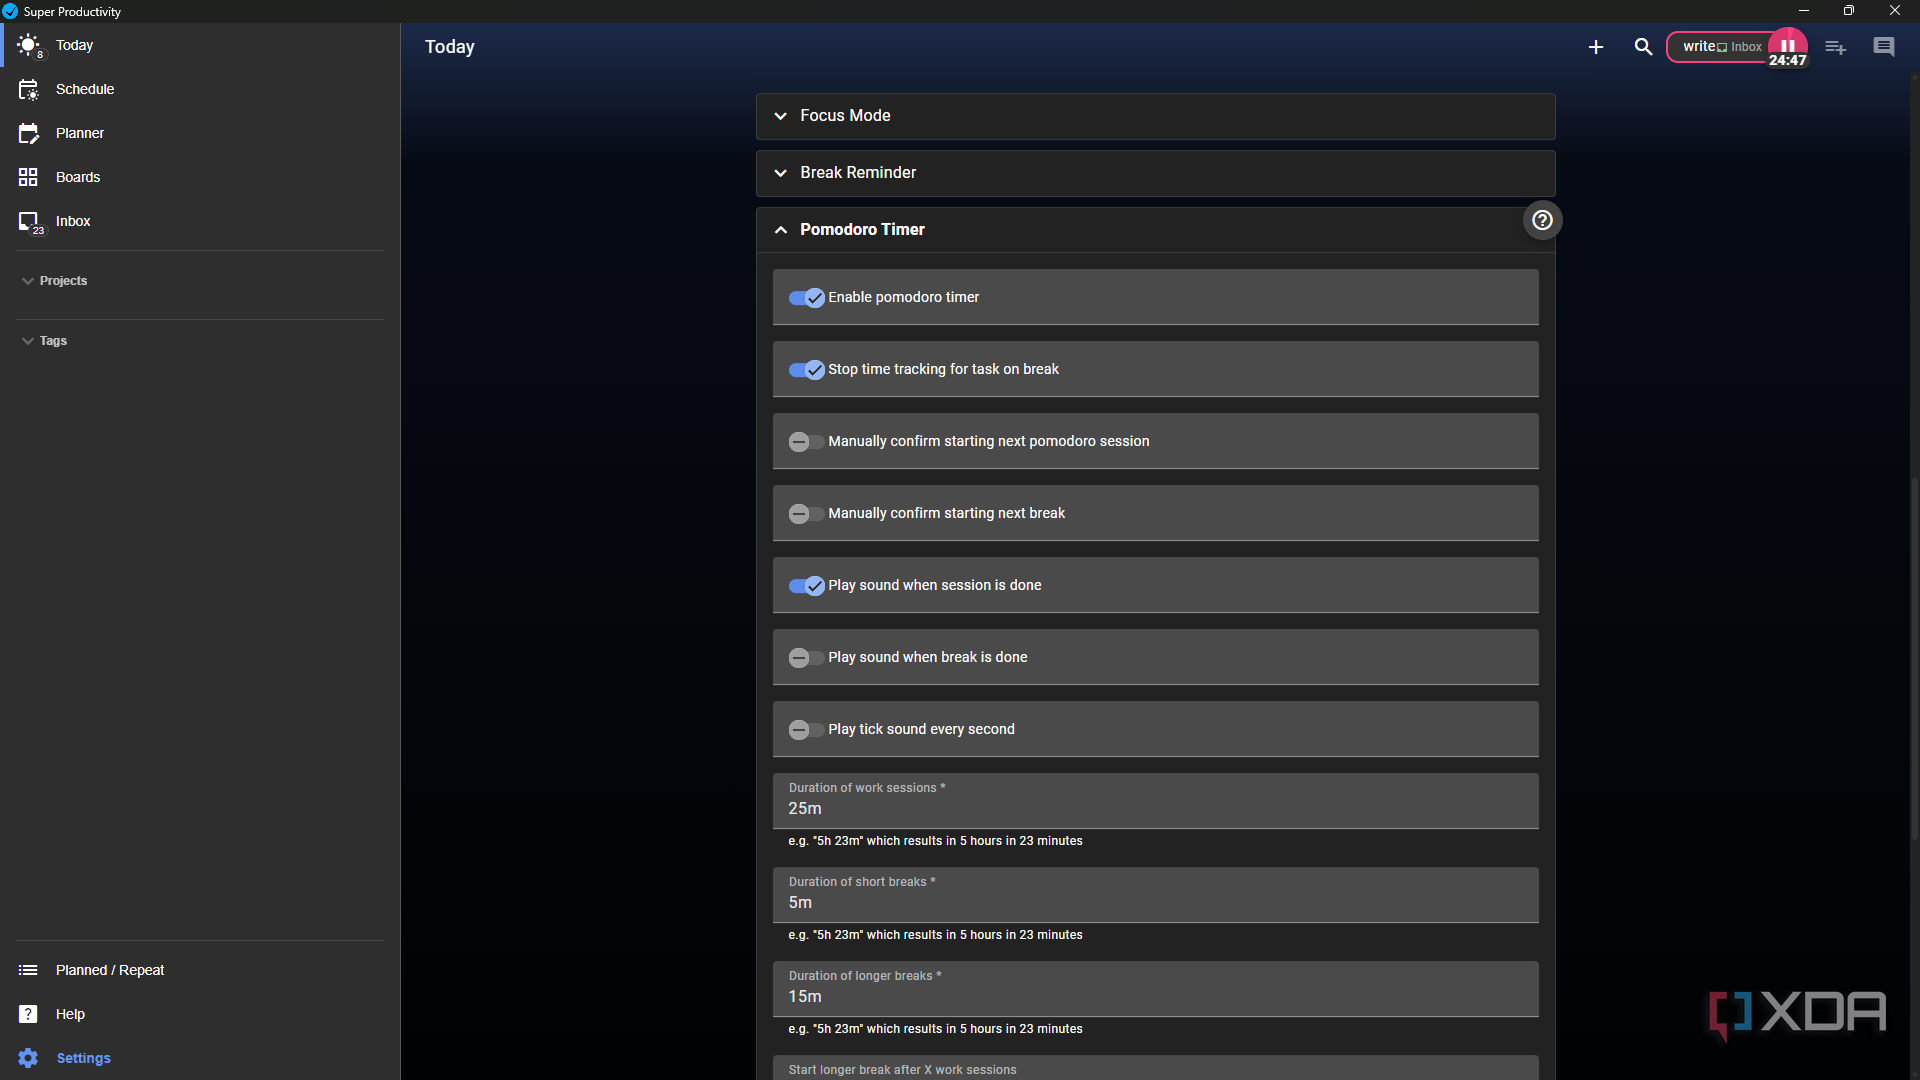Expand the Tags group in sidebar

44,341
